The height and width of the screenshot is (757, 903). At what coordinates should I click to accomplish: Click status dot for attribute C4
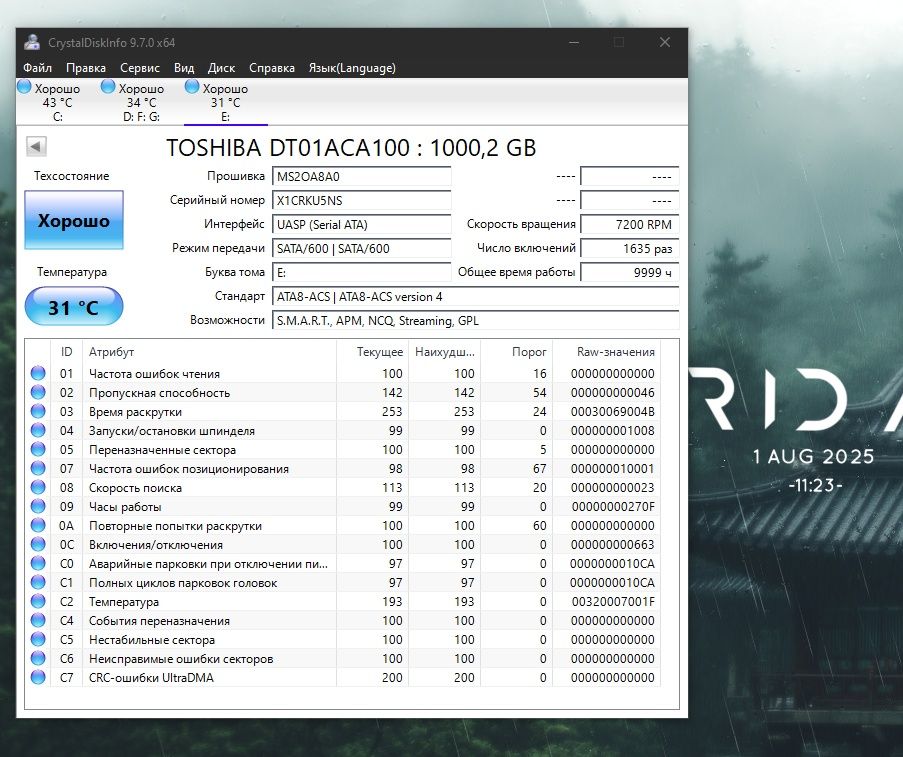click(x=38, y=620)
